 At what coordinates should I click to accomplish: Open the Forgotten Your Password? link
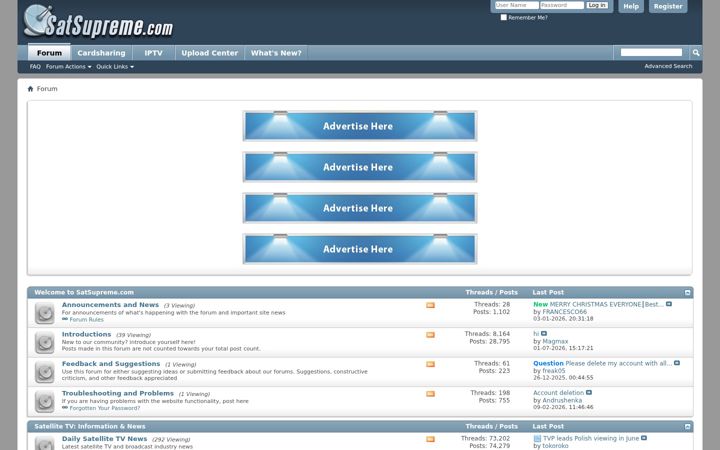(x=105, y=408)
